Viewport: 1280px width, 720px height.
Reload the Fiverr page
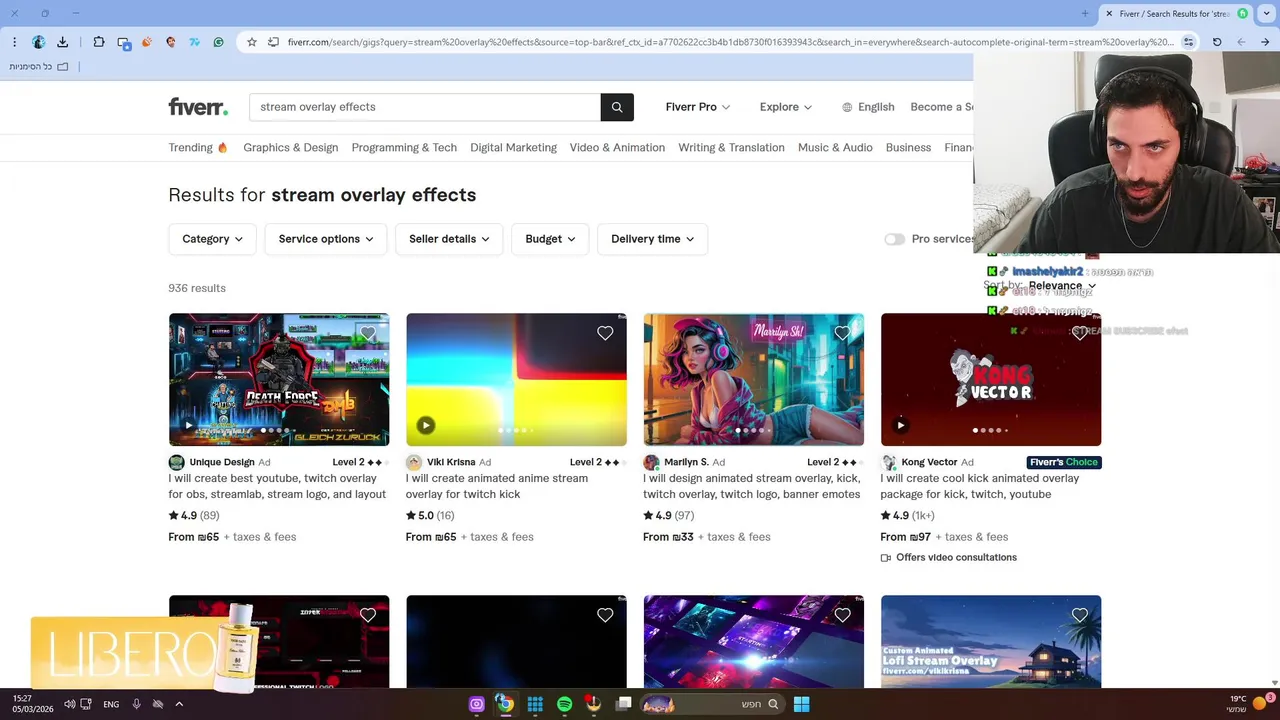coord(1217,42)
